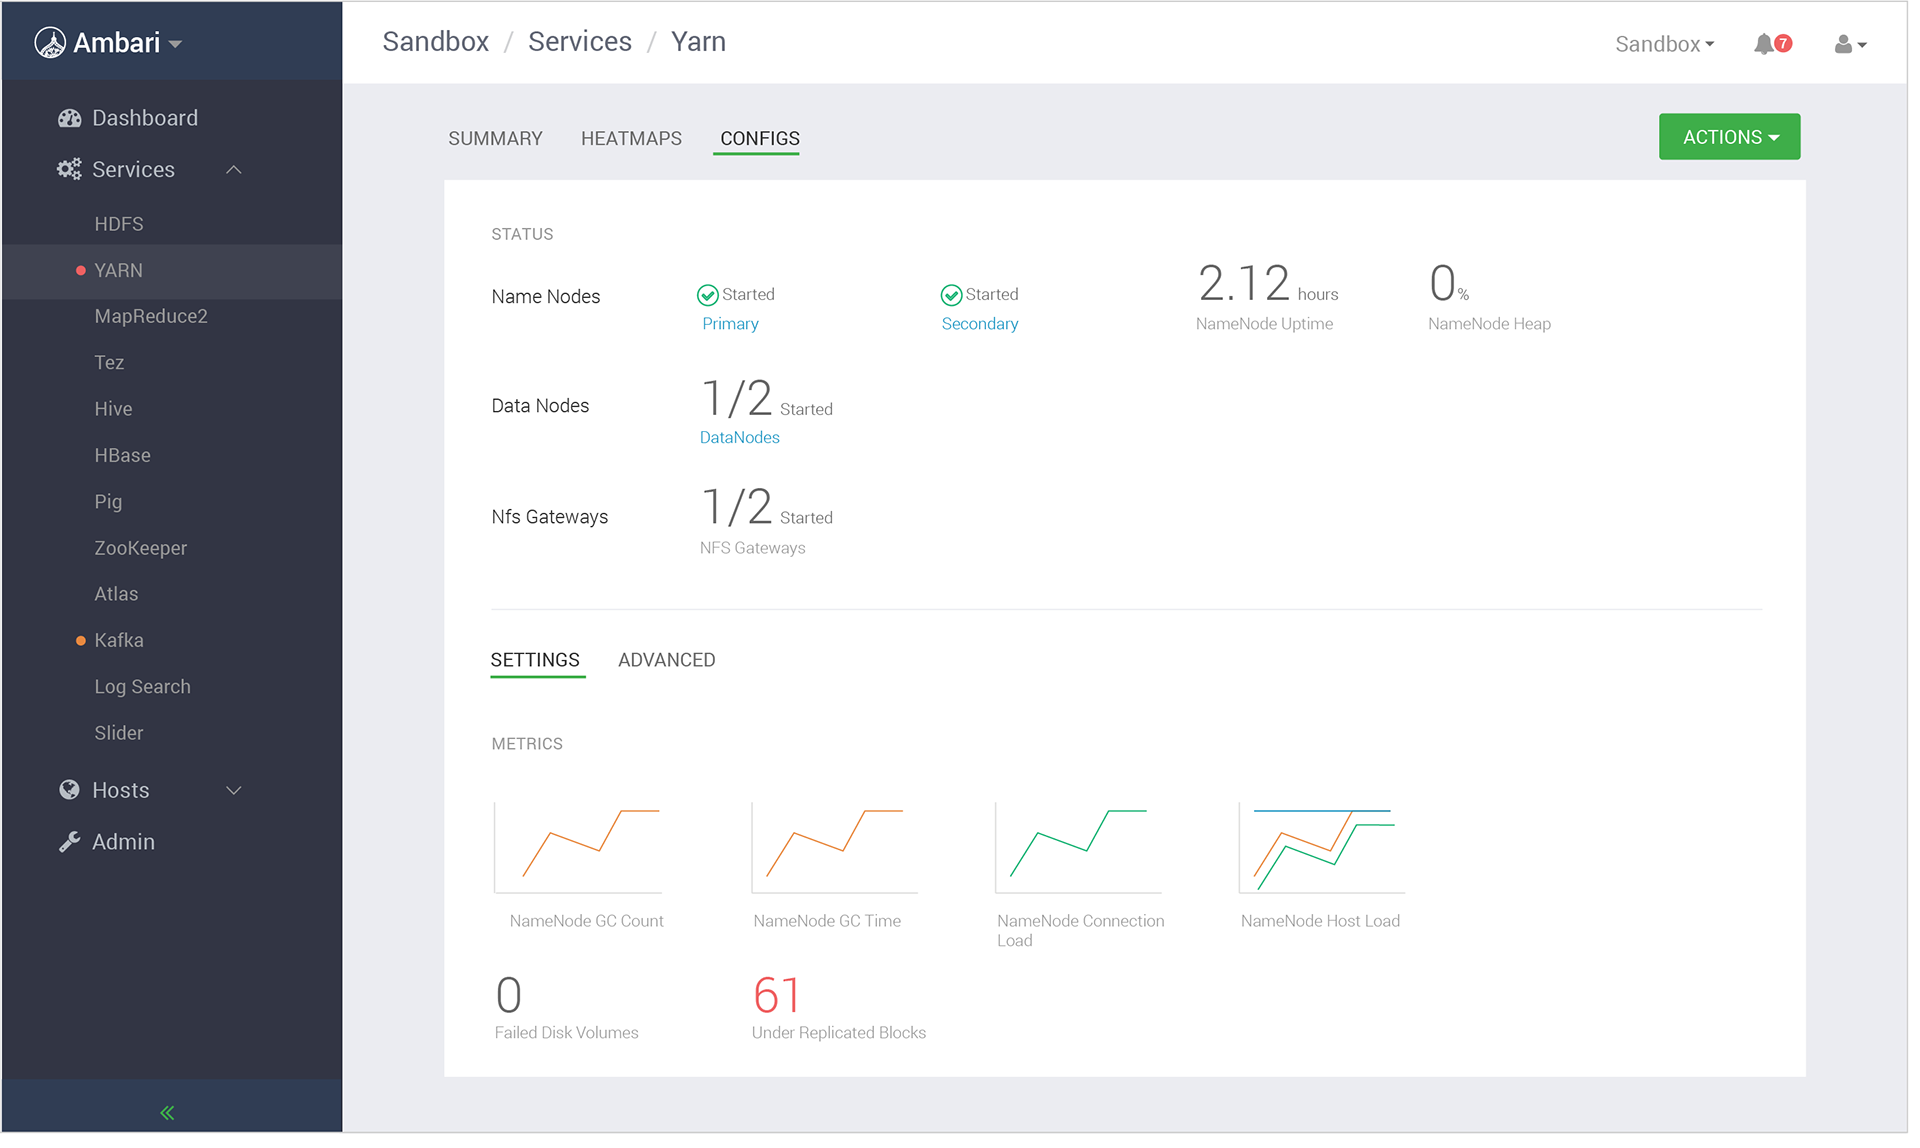Image resolution: width=1920 pixels, height=1148 pixels.
Task: Click Primary name node started check icon
Action: click(708, 295)
